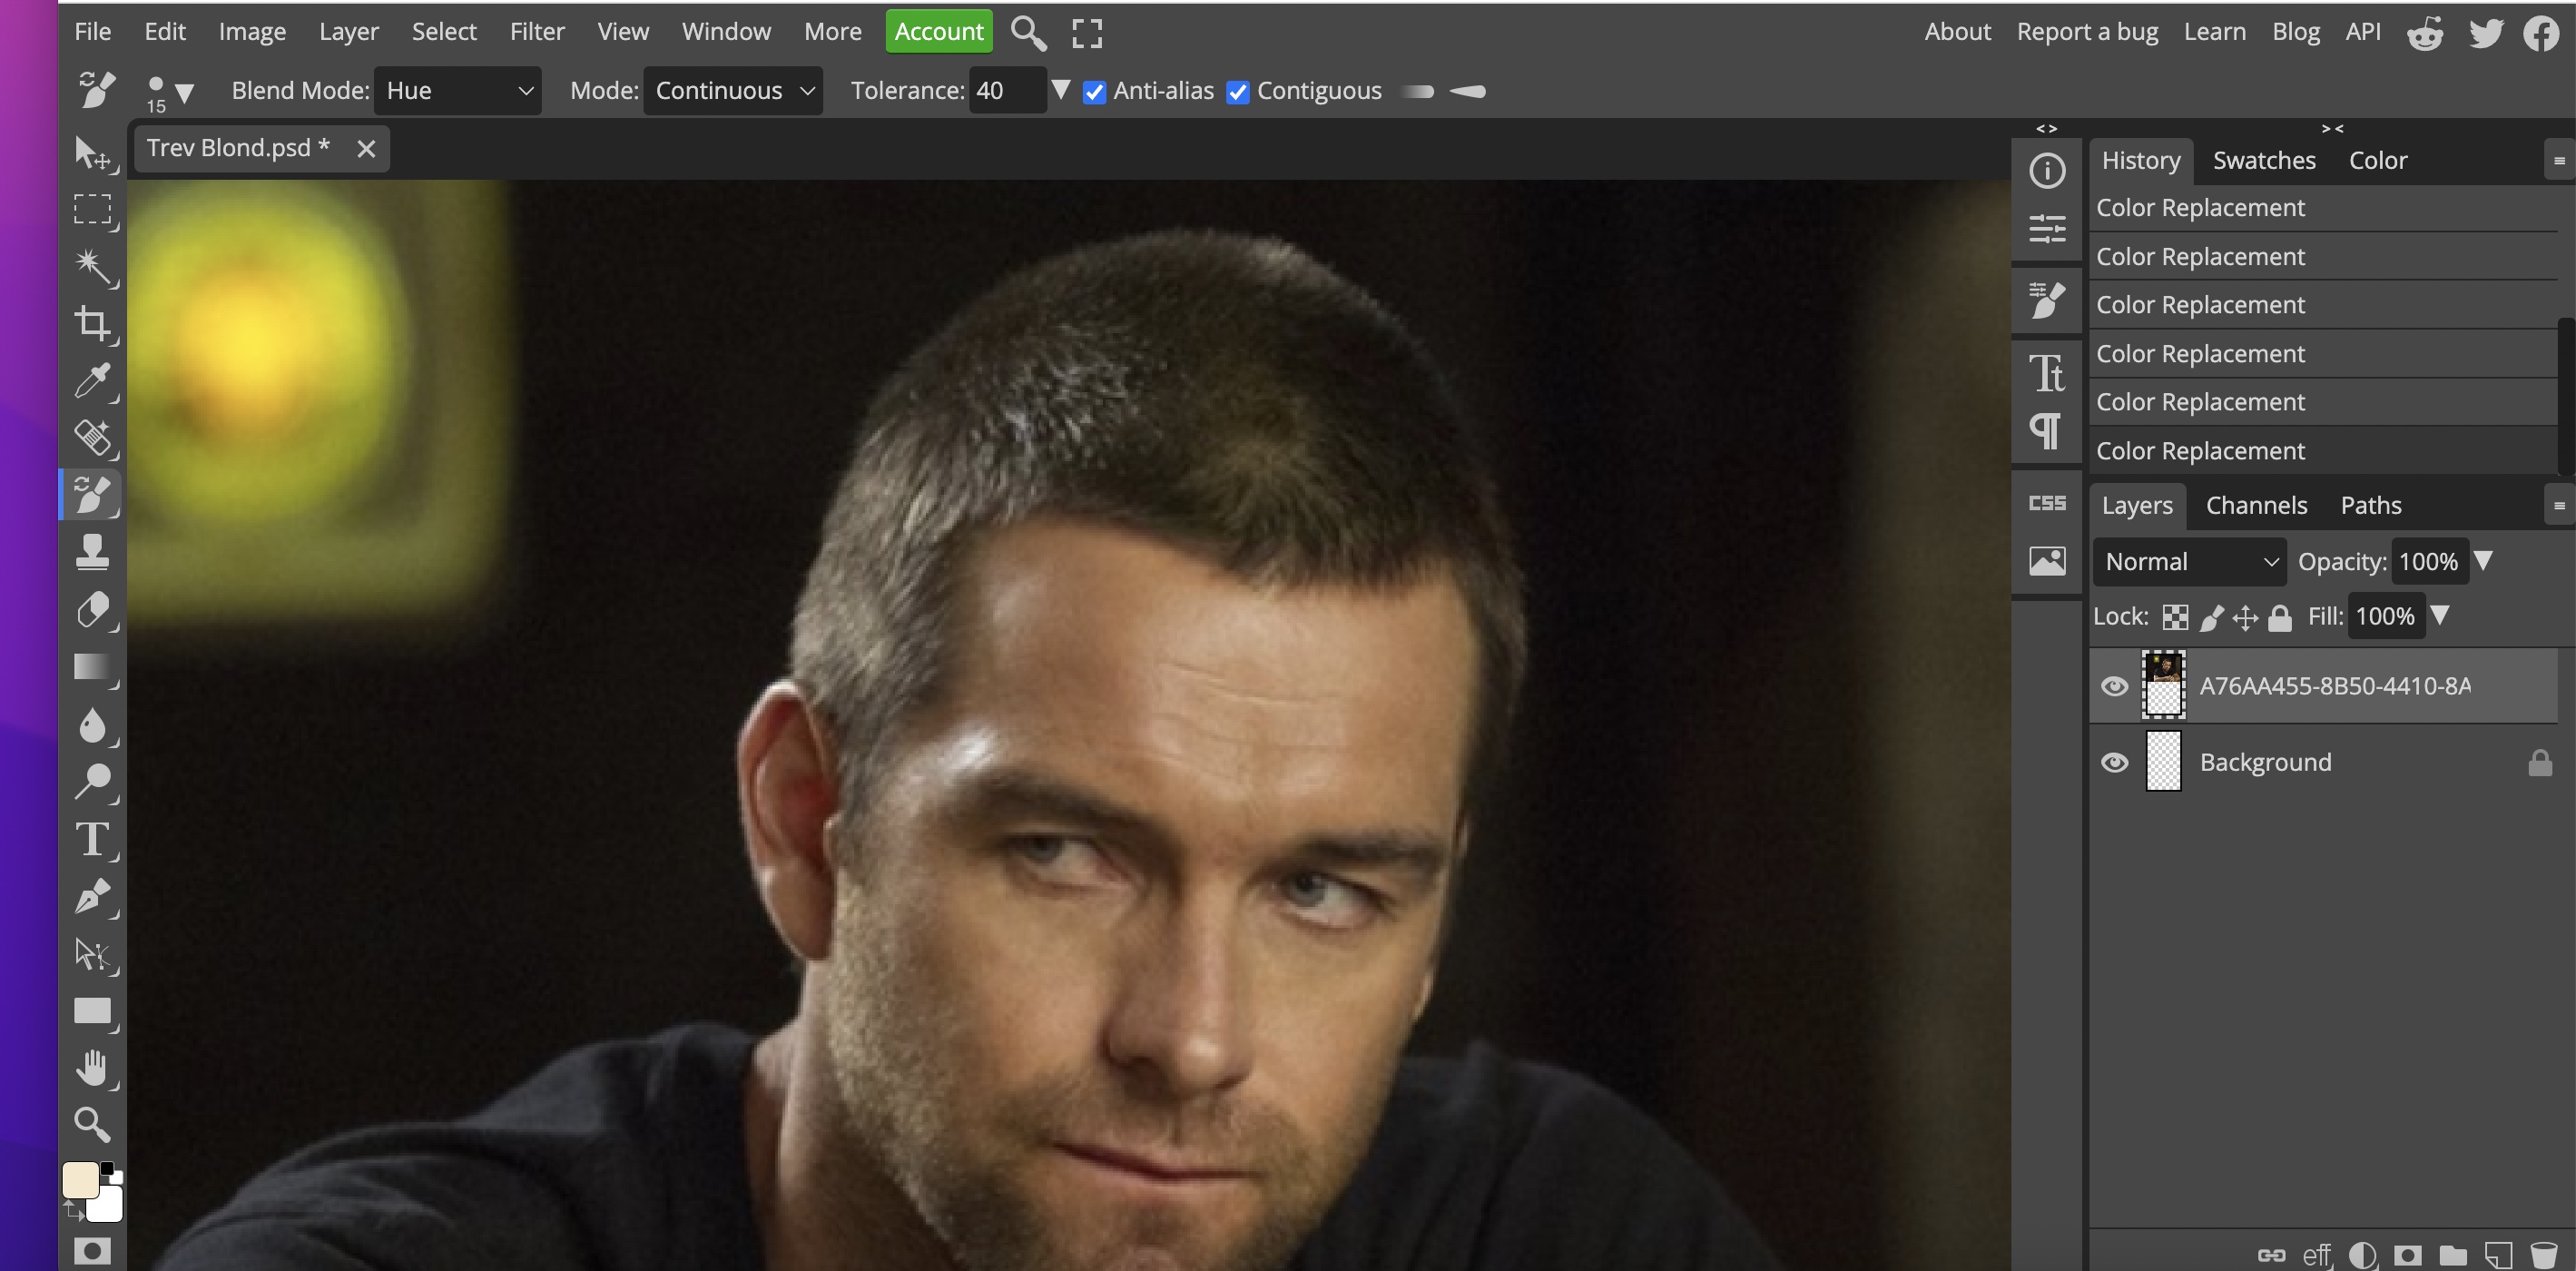Click the foreground color swatch

tap(82, 1180)
